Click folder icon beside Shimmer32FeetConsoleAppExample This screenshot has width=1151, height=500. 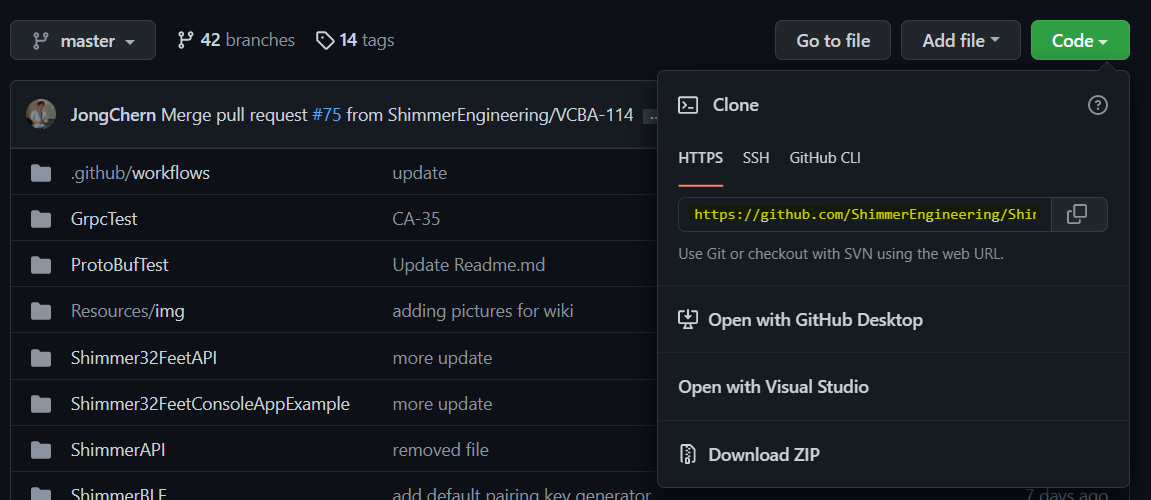point(41,404)
